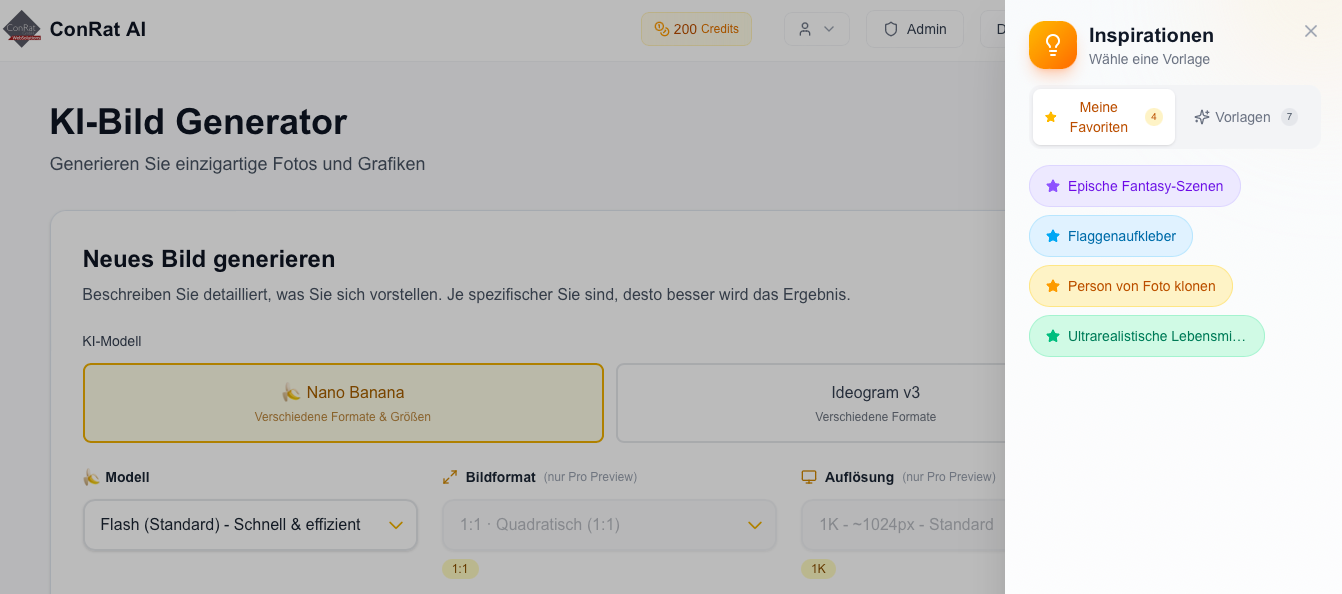The image size is (1342, 594).
Task: Click the credits coin icon
Action: click(661, 29)
